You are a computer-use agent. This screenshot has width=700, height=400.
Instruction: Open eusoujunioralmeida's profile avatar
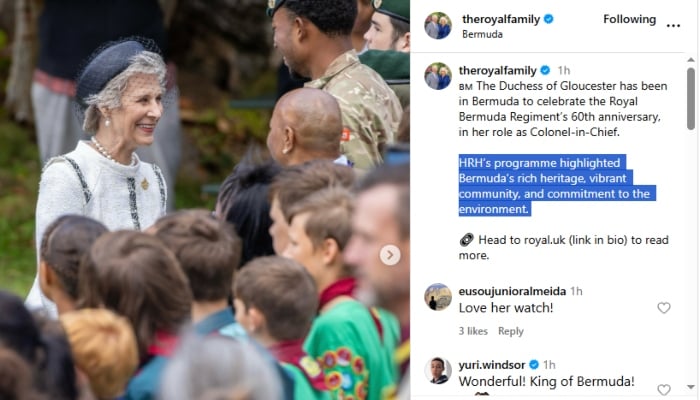point(438,297)
